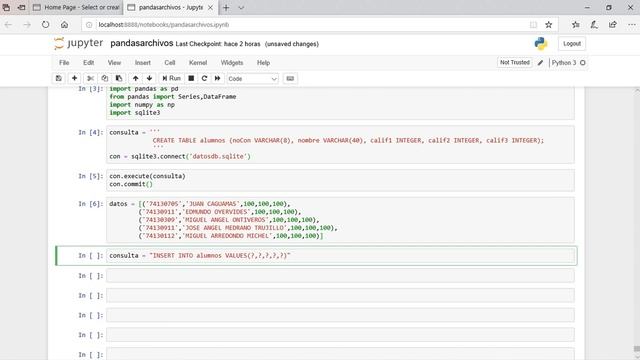
Task: Go forward in browser
Action: click(x=27, y=25)
